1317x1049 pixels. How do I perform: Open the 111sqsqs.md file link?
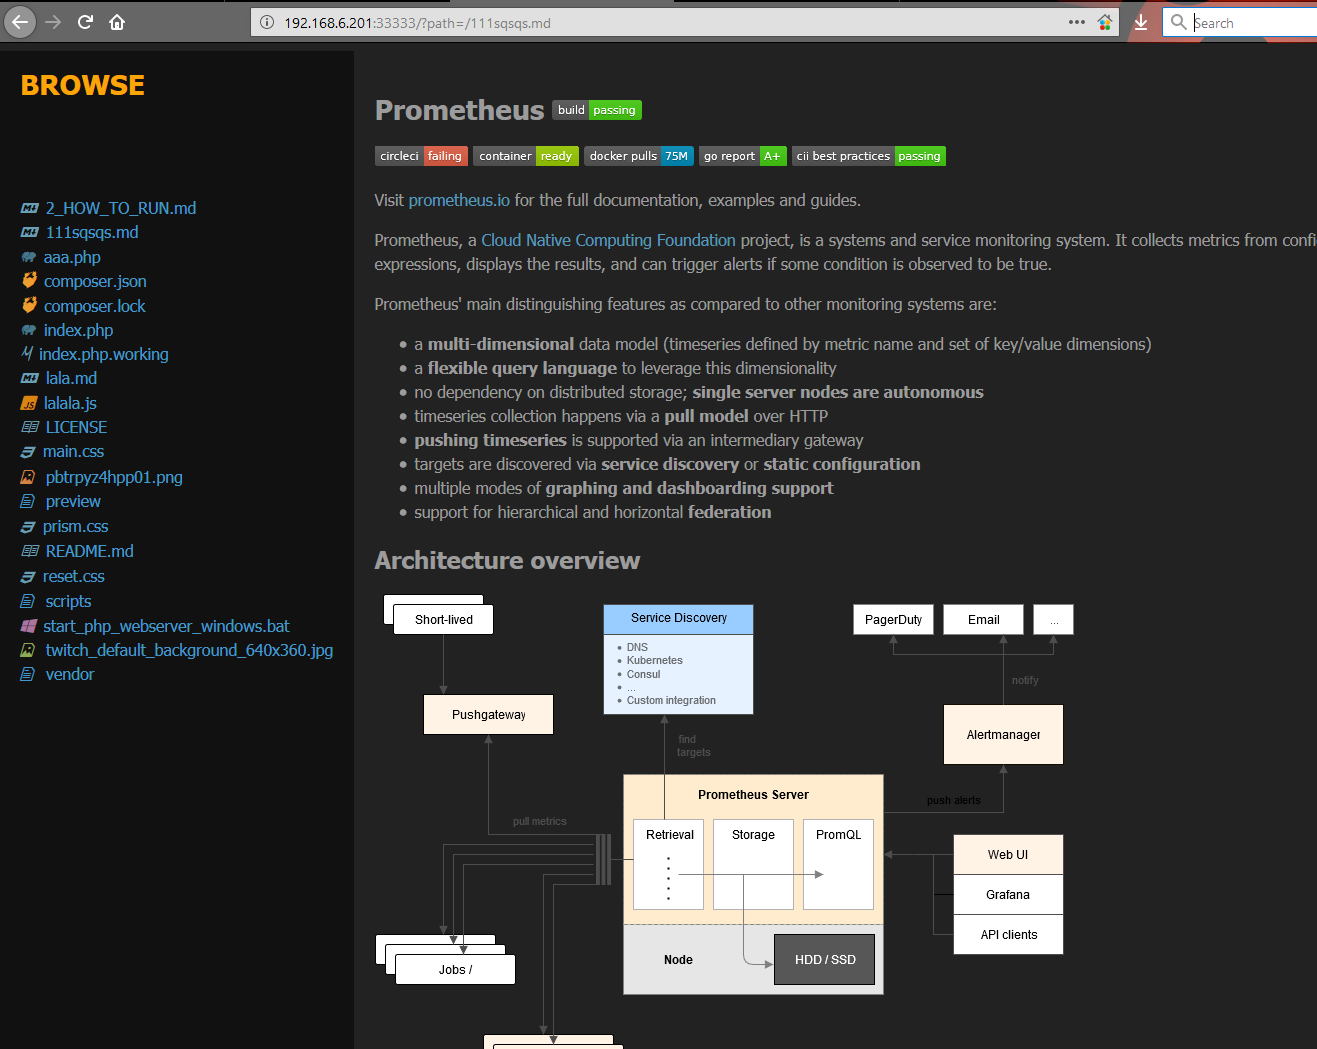(x=92, y=232)
